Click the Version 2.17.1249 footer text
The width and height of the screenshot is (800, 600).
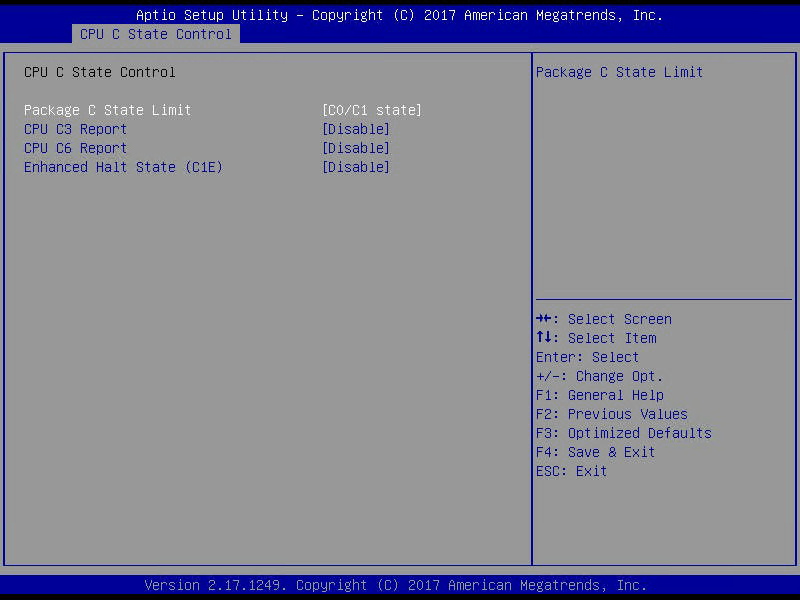coord(395,585)
